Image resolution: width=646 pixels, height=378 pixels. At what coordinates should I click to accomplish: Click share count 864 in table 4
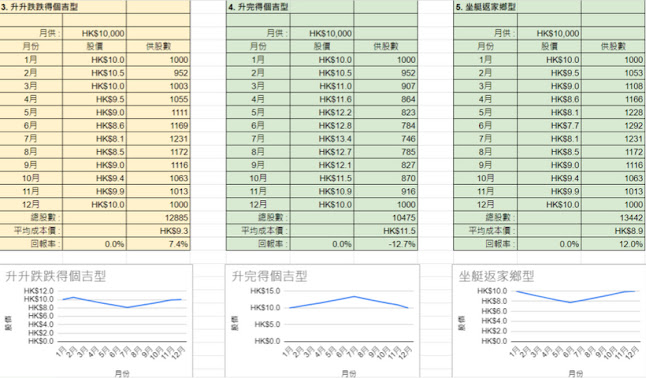tap(386, 99)
